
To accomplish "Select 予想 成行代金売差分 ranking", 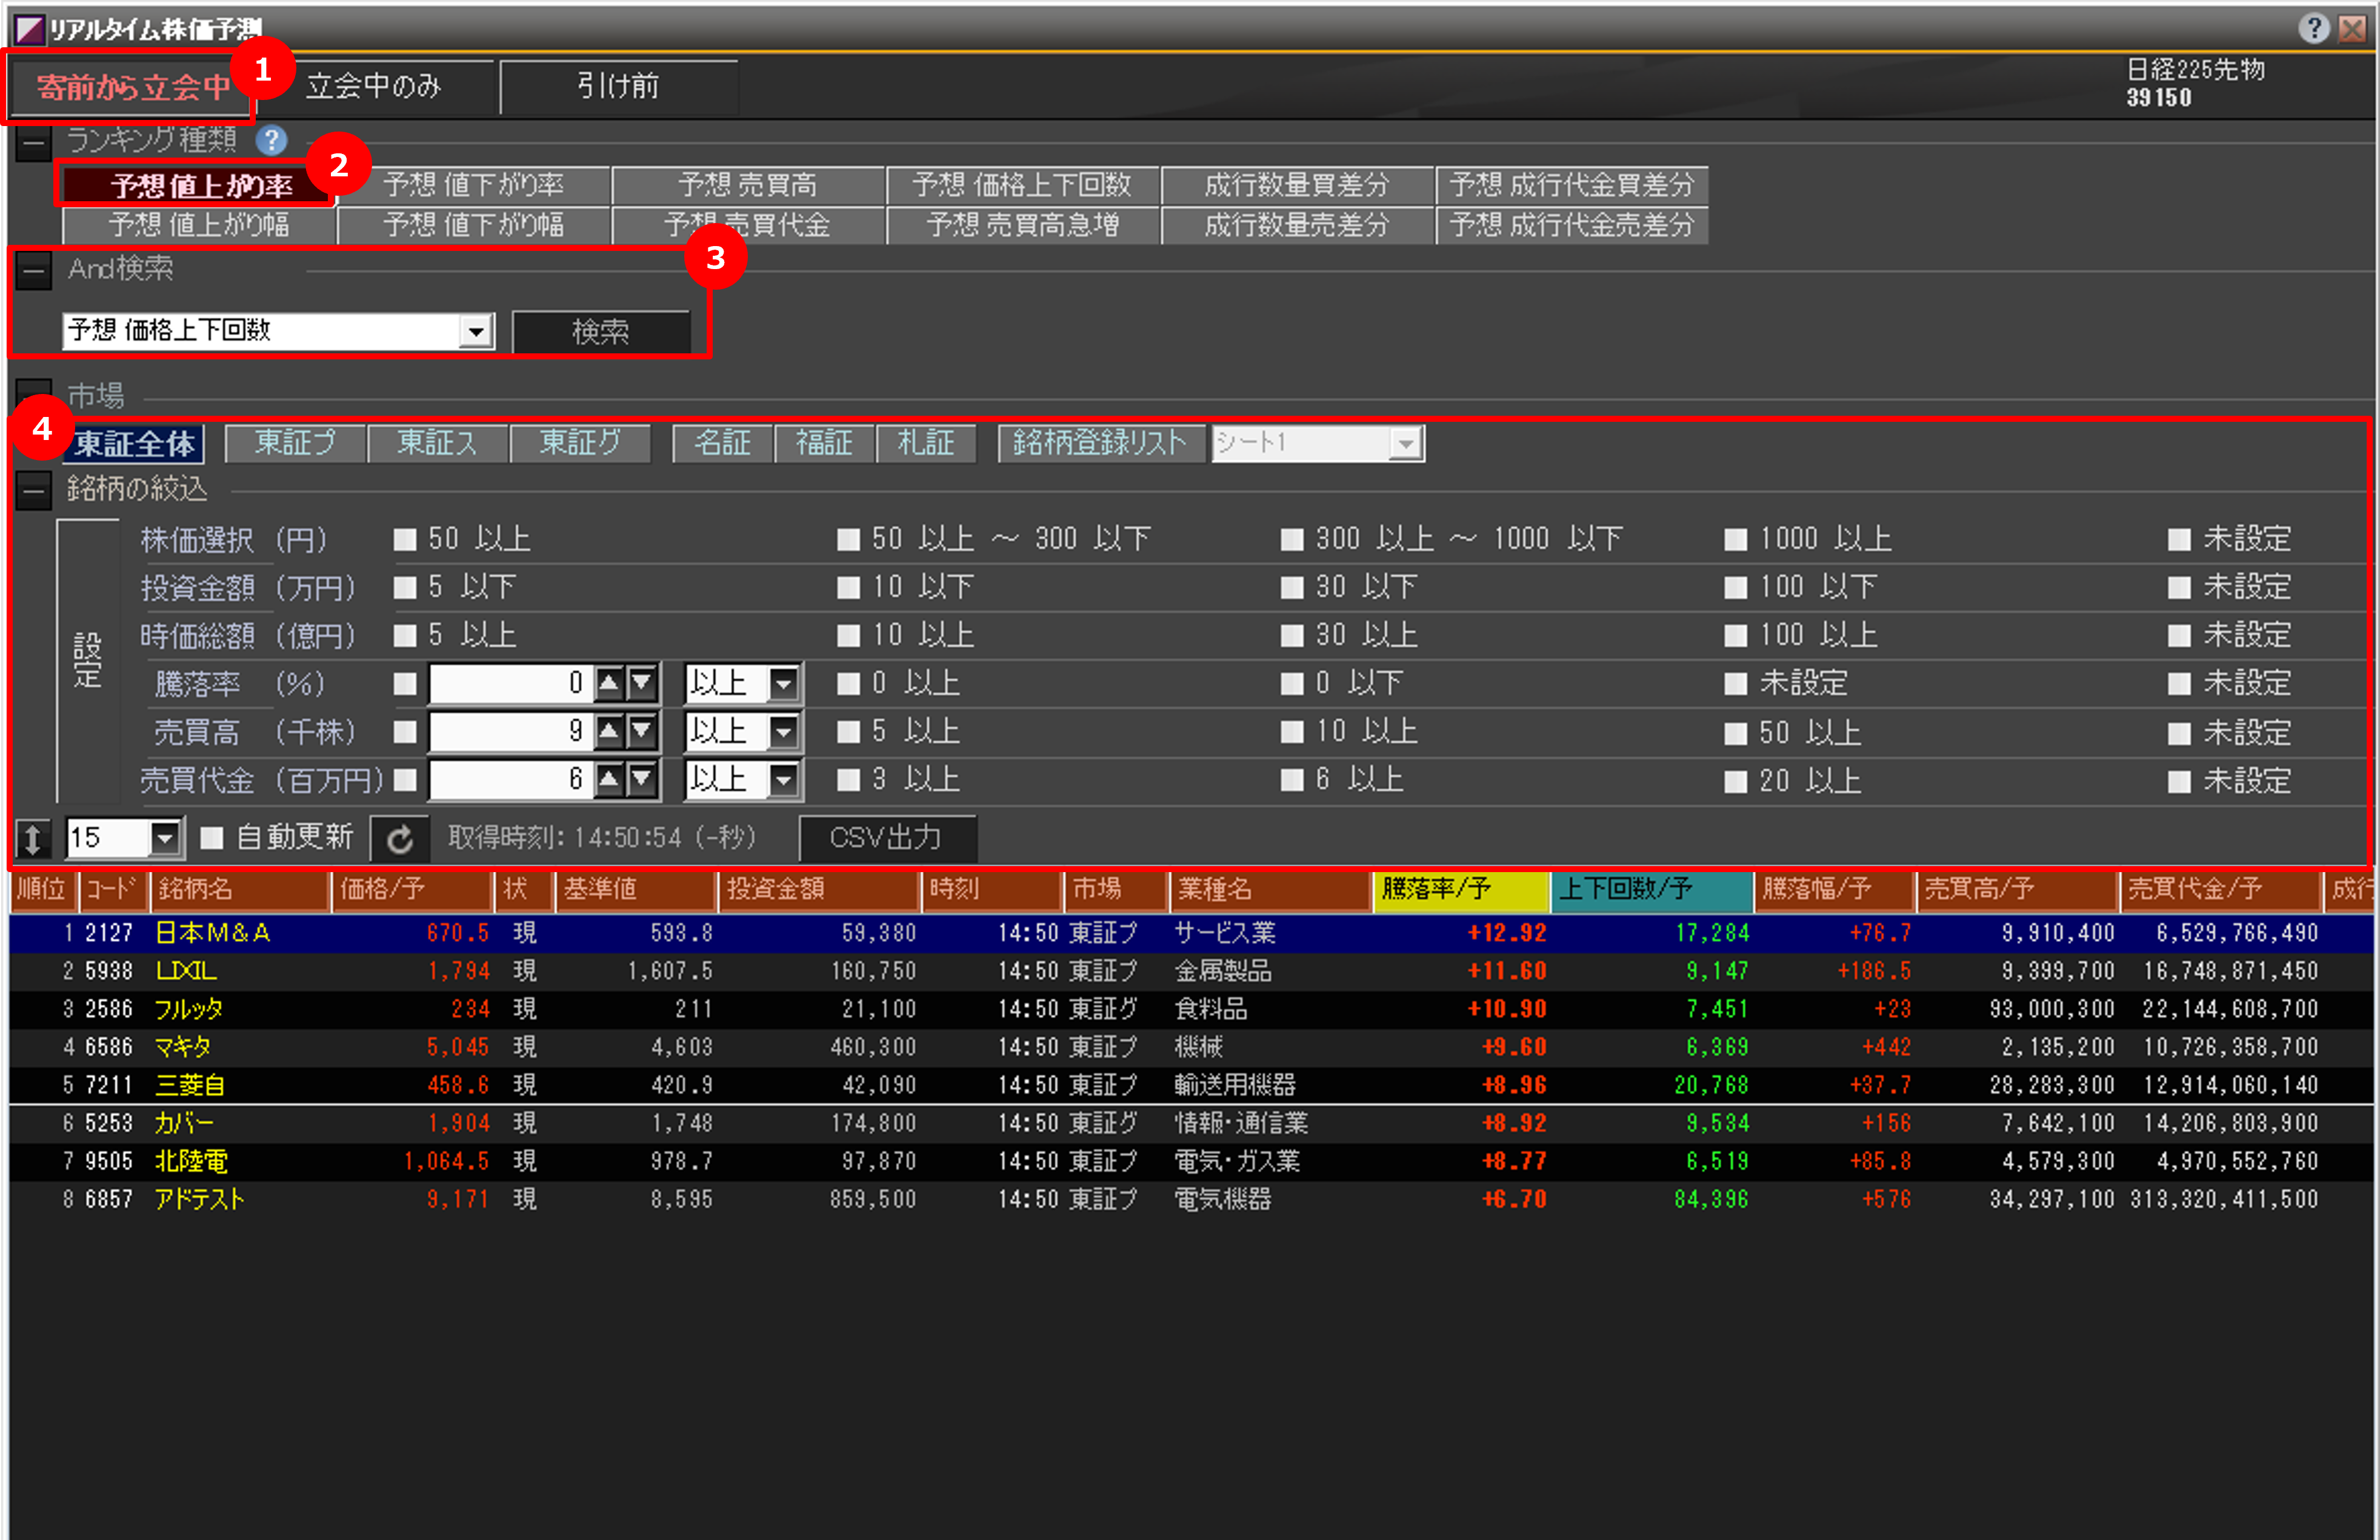I will [1572, 225].
